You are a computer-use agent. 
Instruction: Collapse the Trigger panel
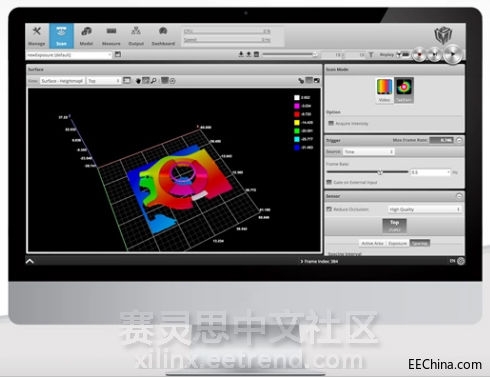pos(459,140)
